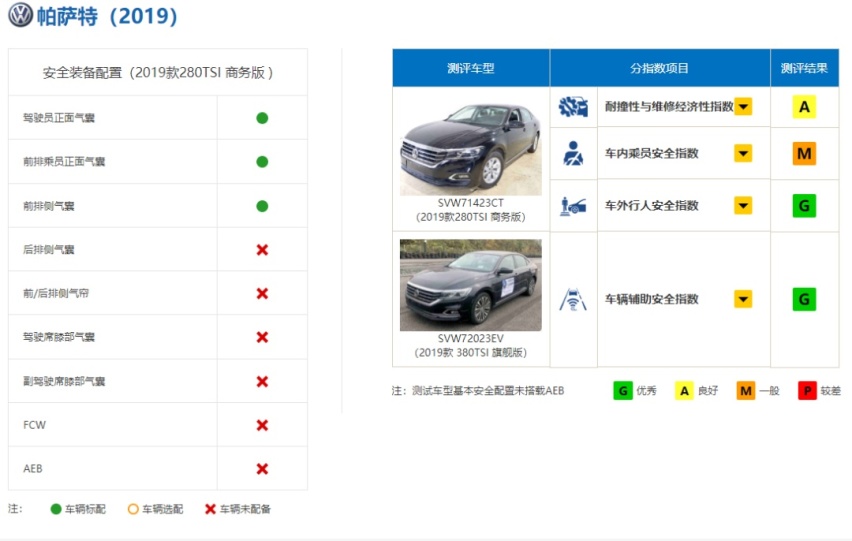Open the SVW72023EV car photo
Screen dimensions: 852x541
(x=471, y=285)
